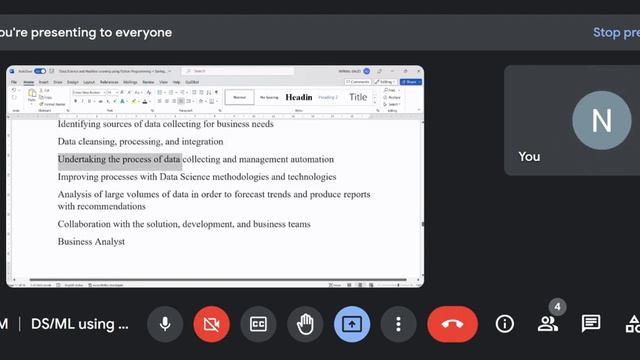Switch to the View tab
Viewport: 640px width, 360px height.
tap(163, 82)
